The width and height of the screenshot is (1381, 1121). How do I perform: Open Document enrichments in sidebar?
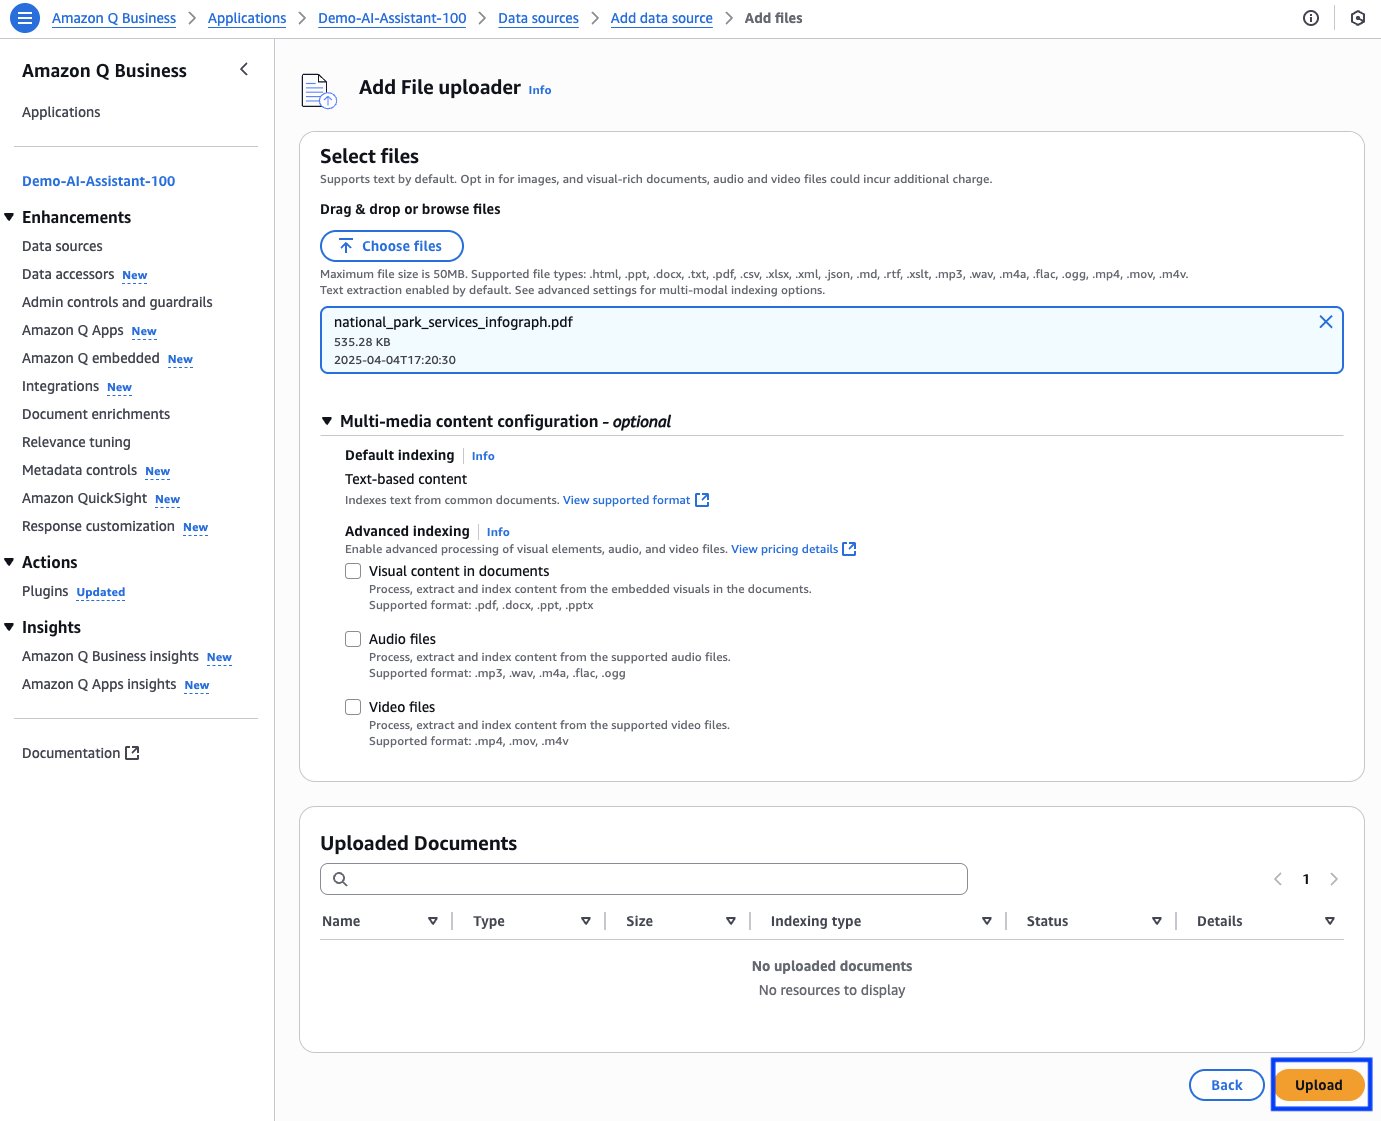coord(96,414)
